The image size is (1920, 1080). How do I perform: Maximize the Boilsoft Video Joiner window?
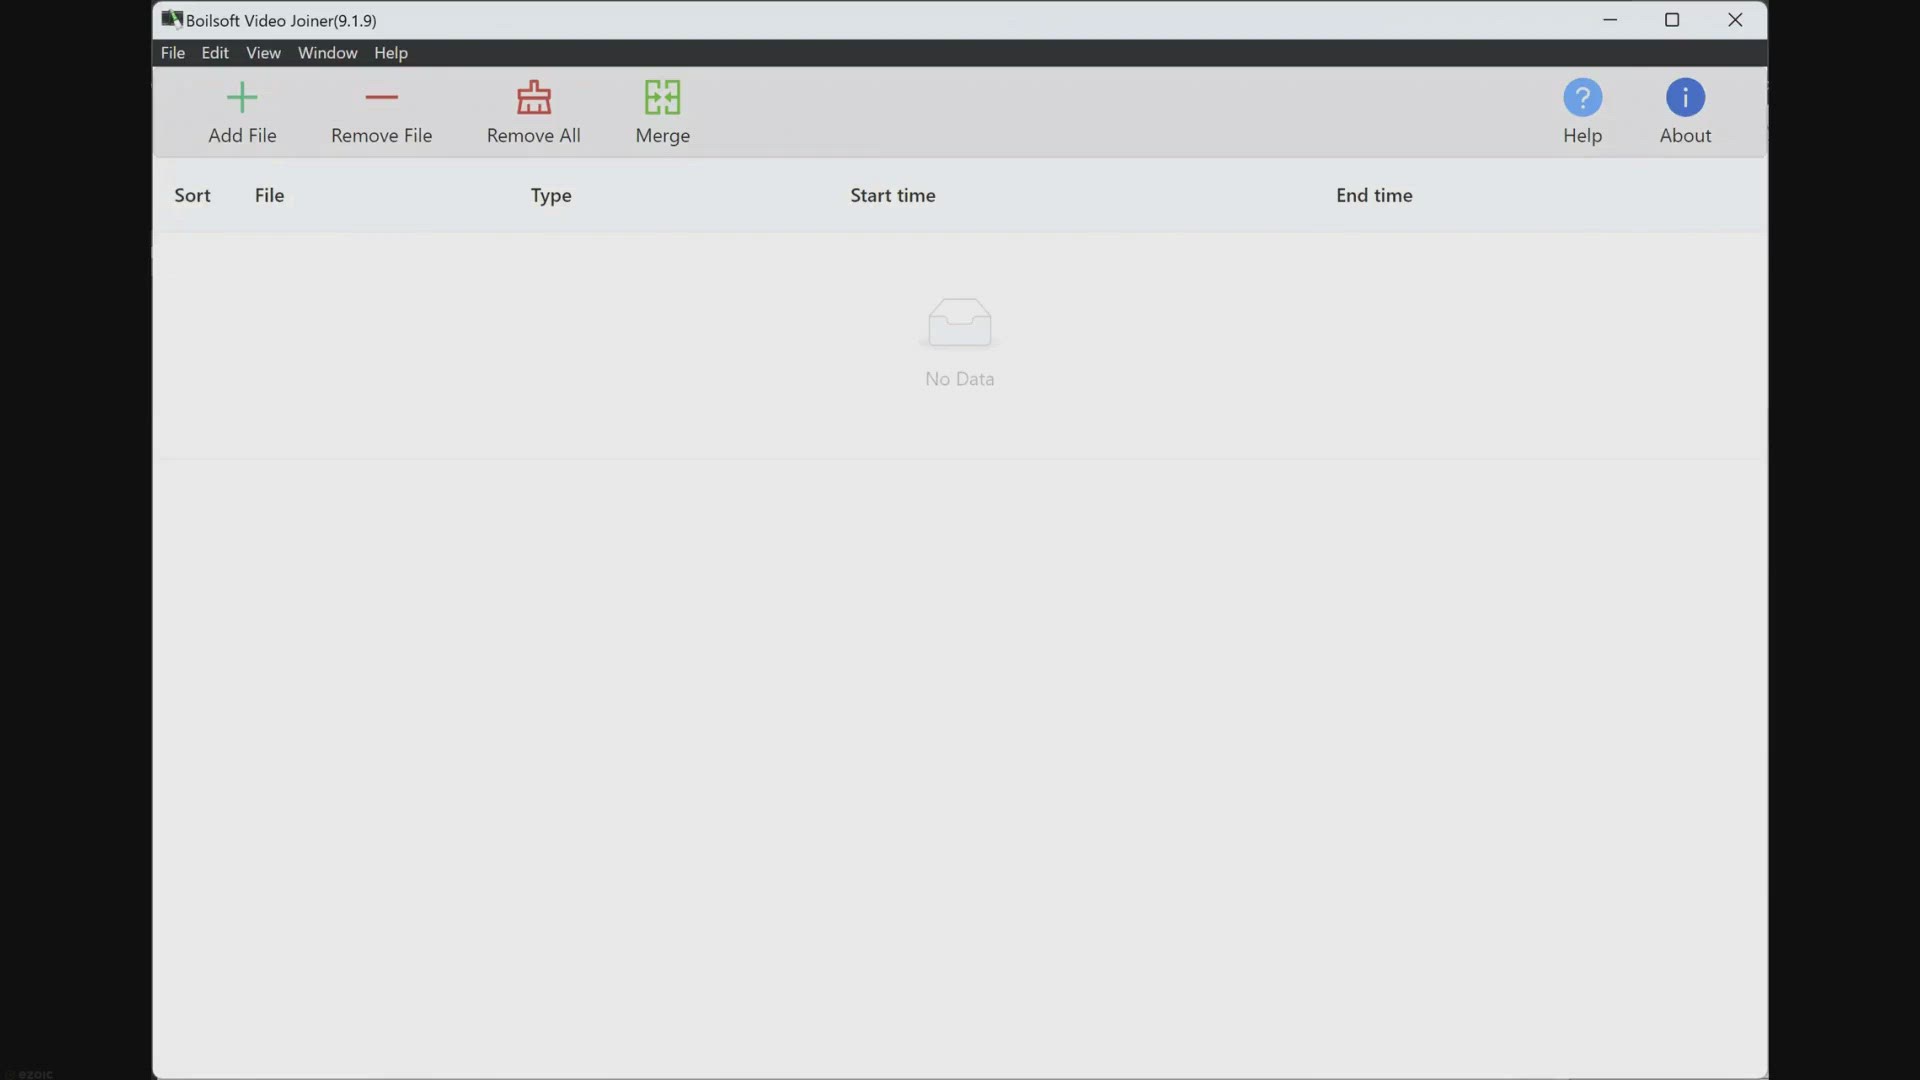1672,20
